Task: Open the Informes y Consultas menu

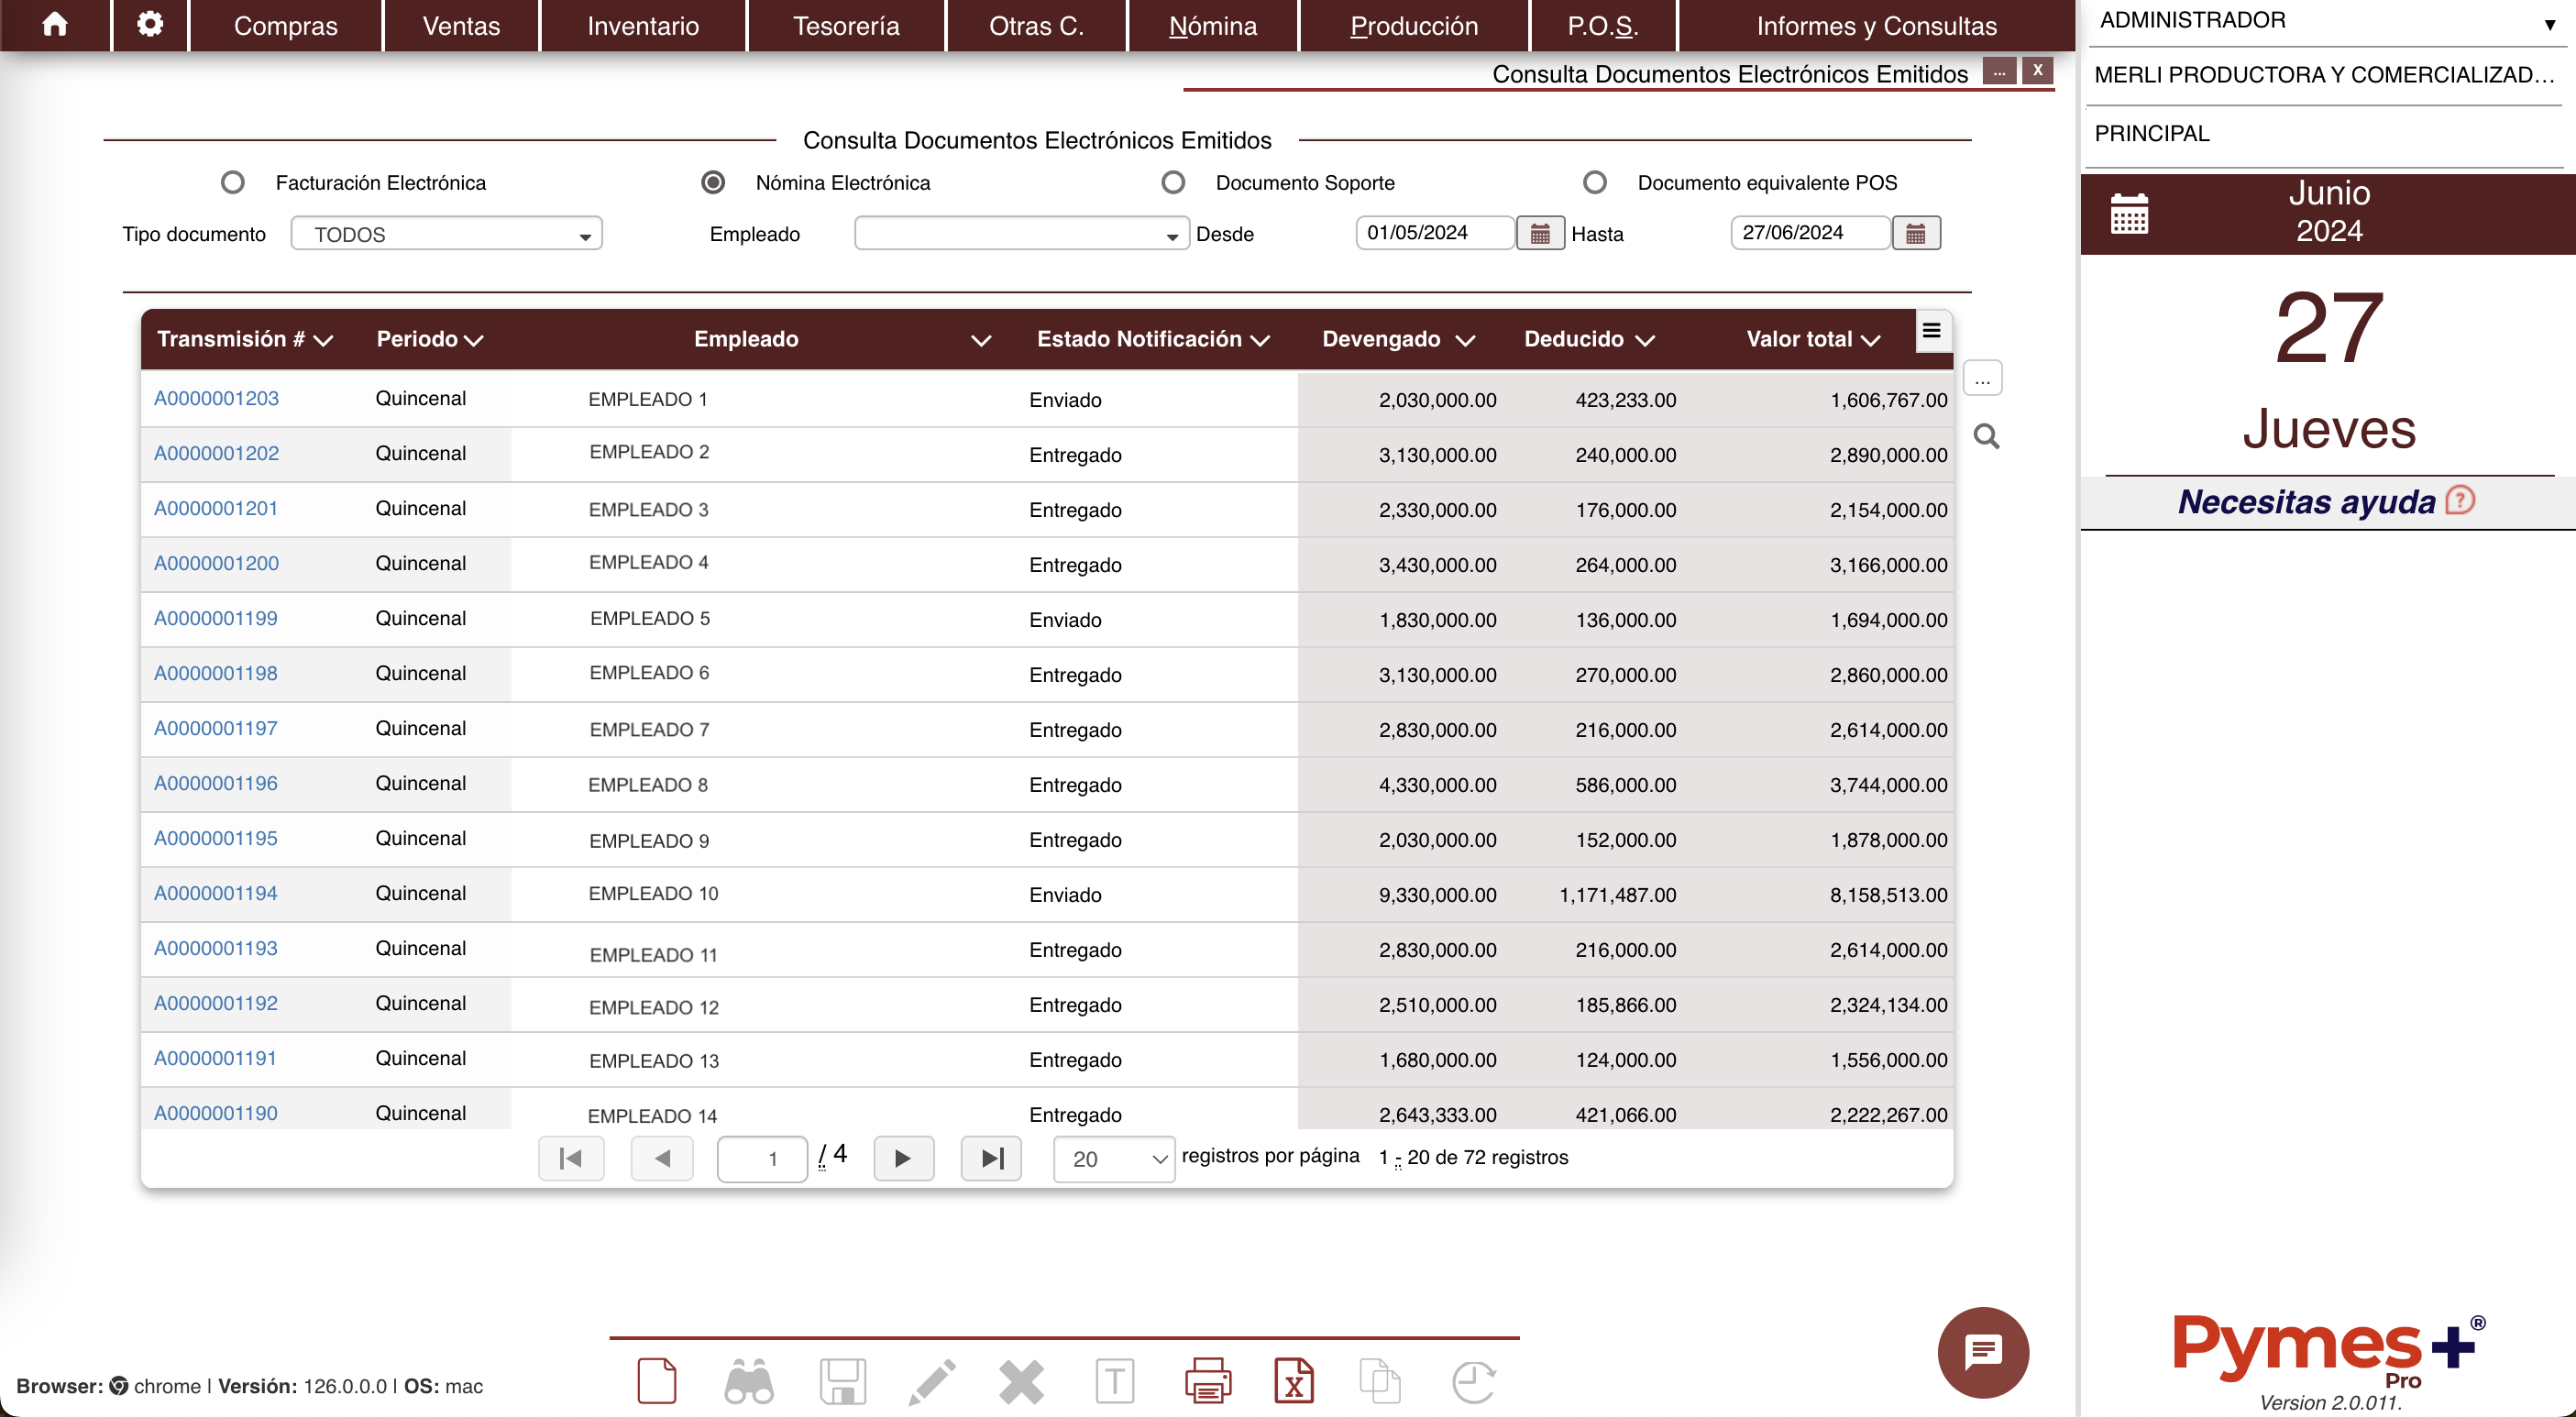Action: [x=1876, y=25]
